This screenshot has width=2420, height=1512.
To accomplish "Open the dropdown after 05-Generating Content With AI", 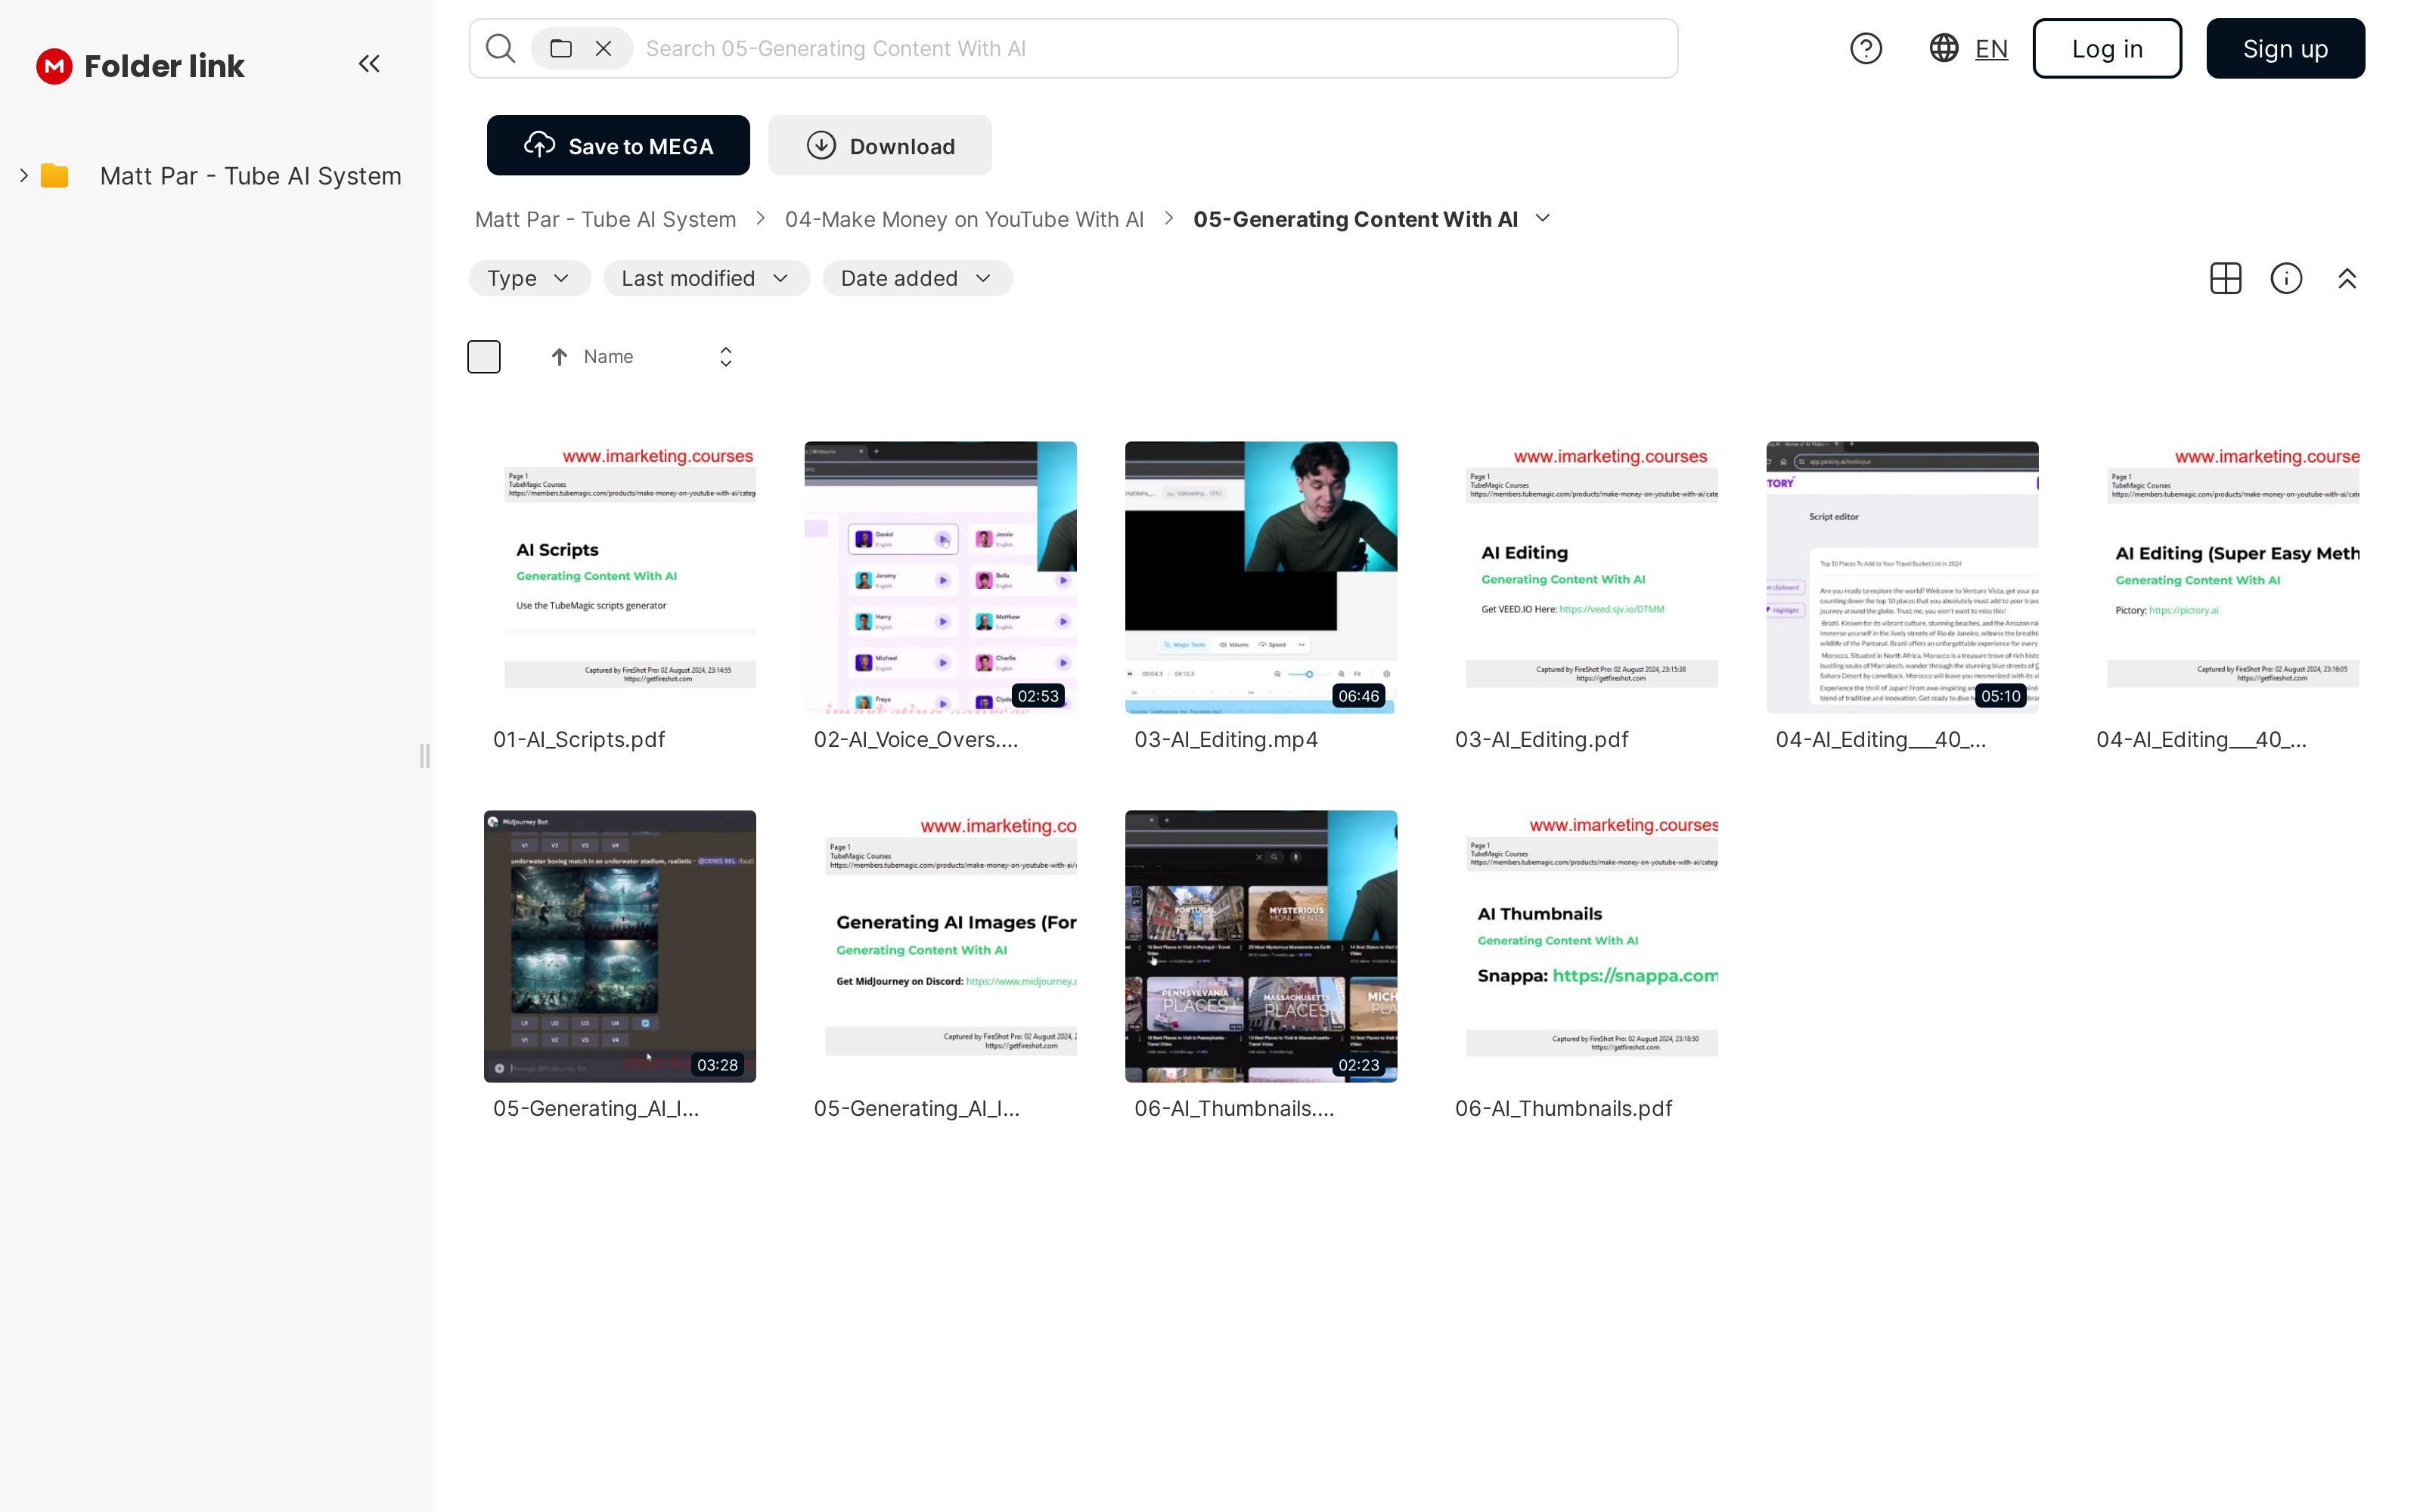I will click(x=1542, y=218).
